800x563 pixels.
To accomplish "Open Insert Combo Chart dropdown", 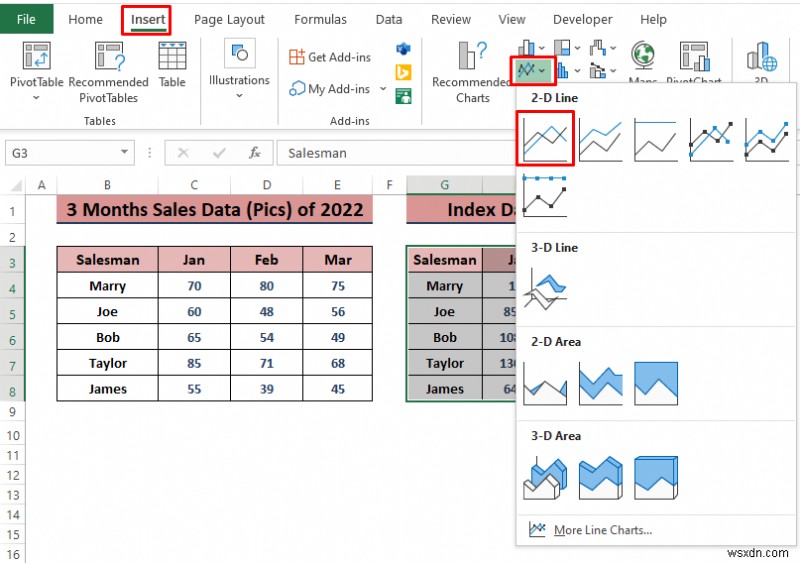I will coord(603,70).
